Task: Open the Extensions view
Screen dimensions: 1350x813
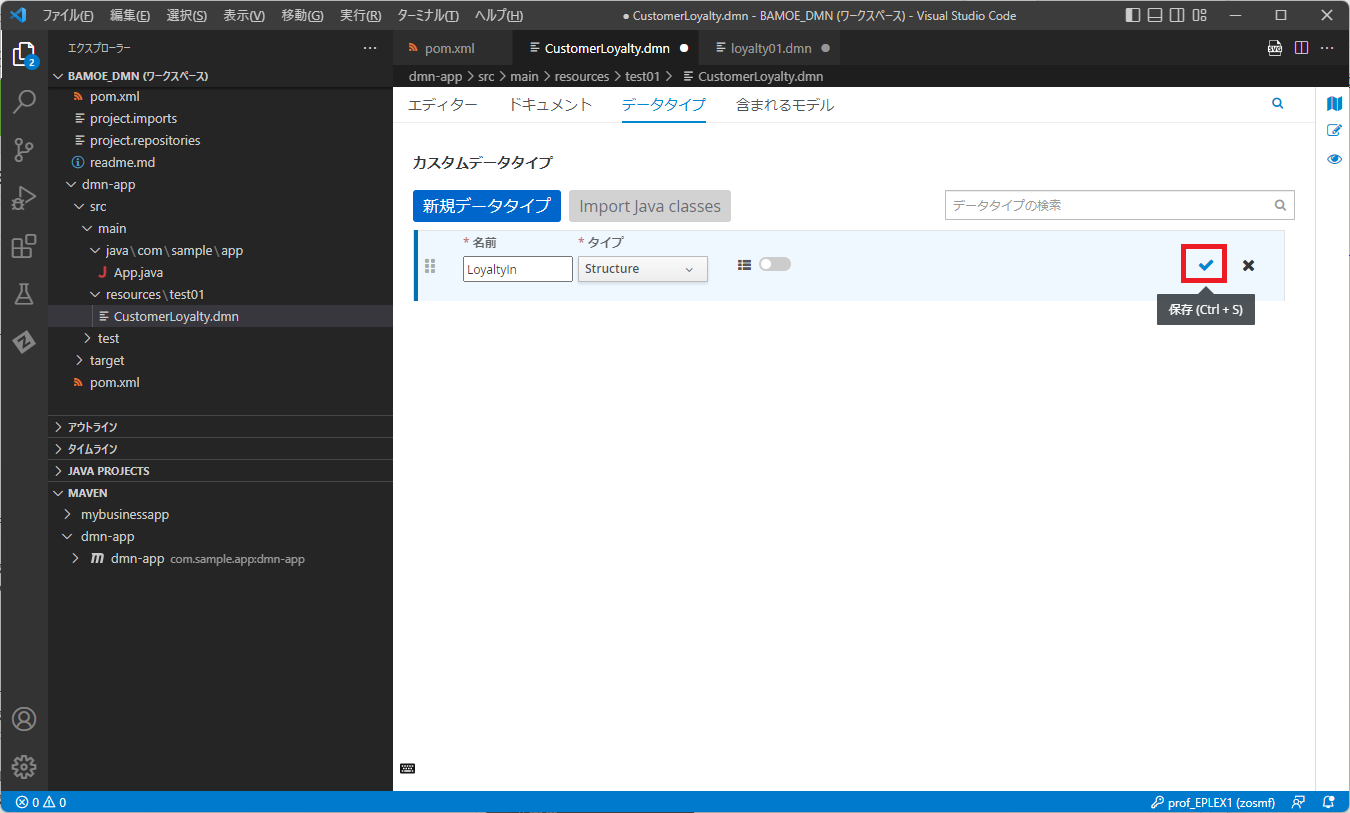Action: click(x=24, y=246)
